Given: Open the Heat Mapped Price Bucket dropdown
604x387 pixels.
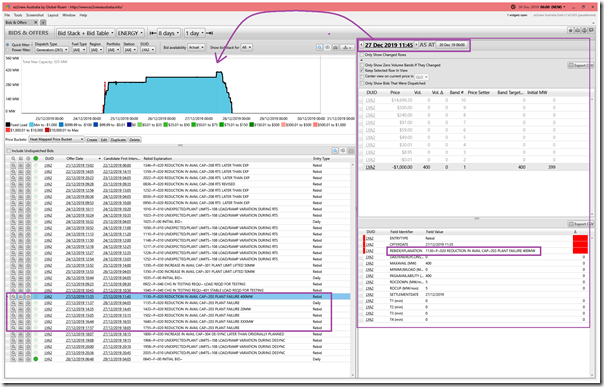Looking at the screenshot, I should point(56,139).
